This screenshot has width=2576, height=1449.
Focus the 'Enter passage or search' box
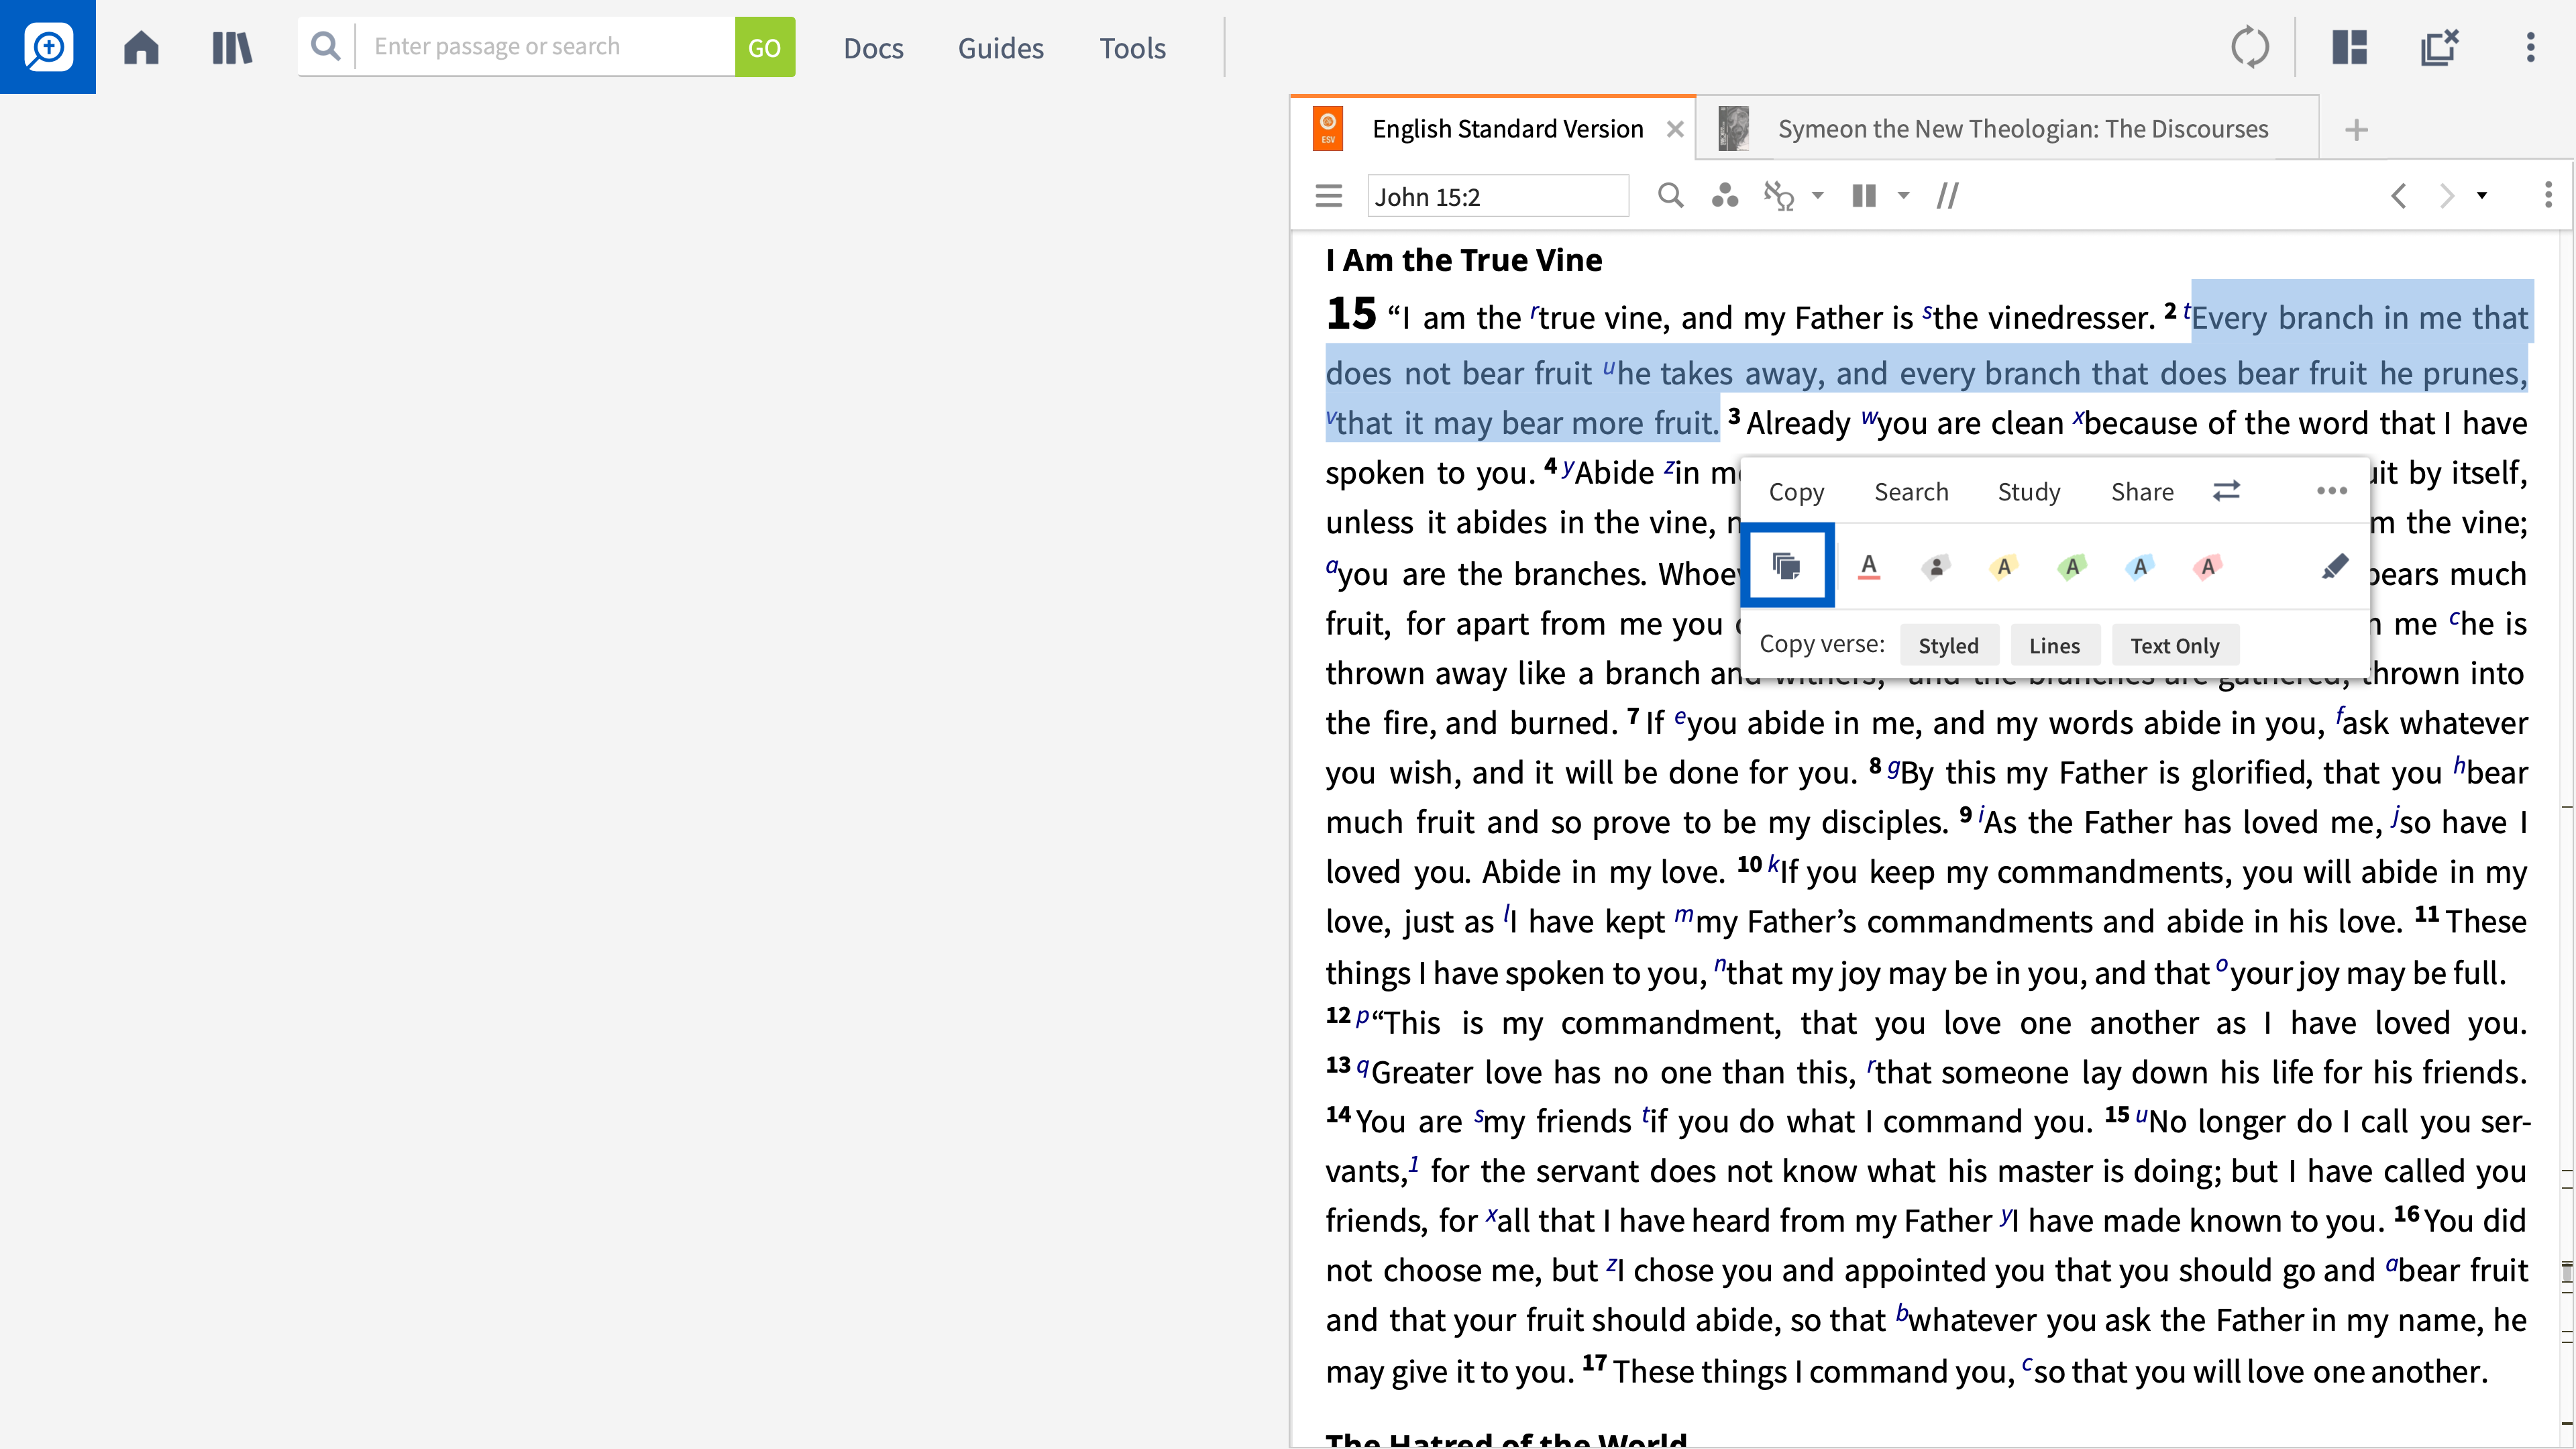[x=546, y=46]
